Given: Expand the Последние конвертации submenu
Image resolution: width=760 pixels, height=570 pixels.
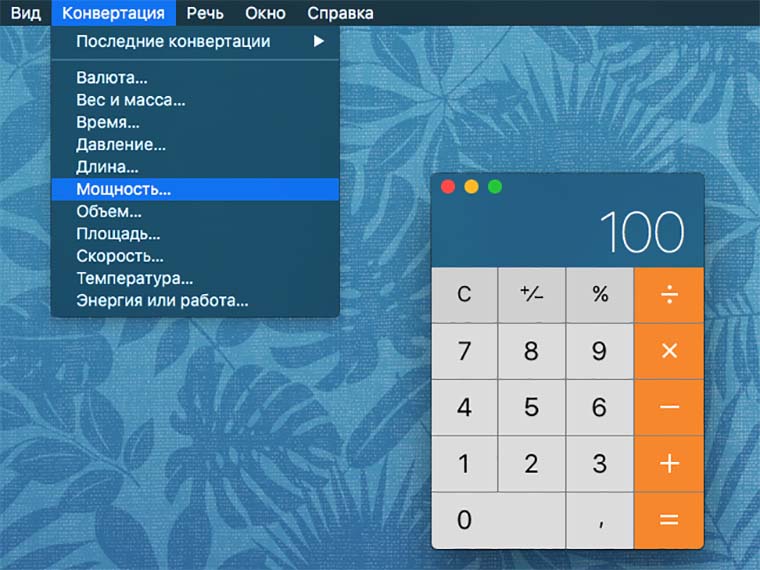Looking at the screenshot, I should pyautogui.click(x=195, y=41).
